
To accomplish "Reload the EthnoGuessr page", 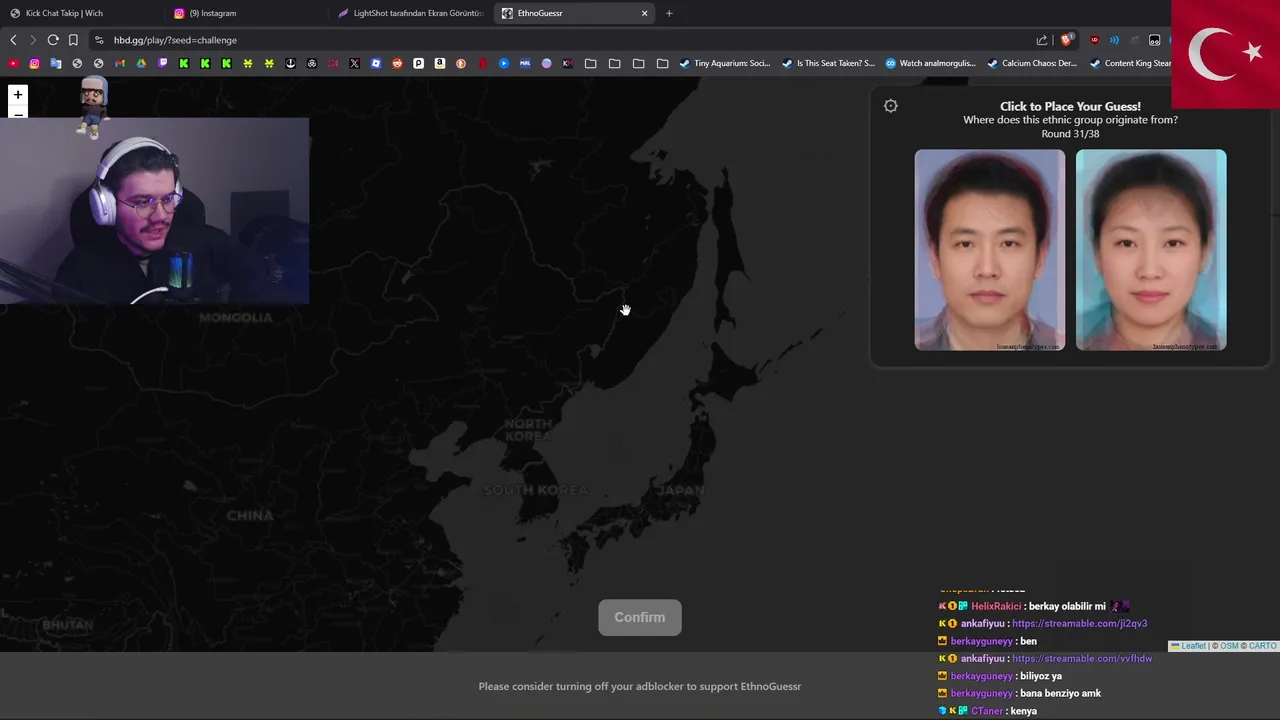I will (53, 40).
